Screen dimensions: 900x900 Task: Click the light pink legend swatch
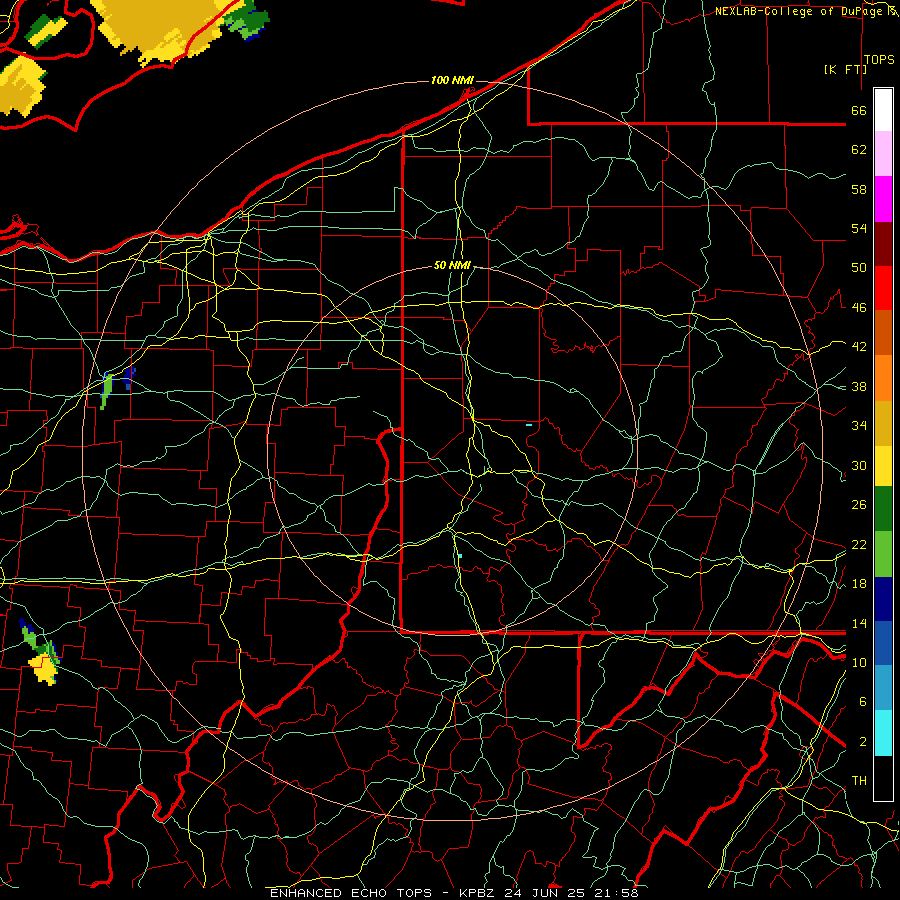coord(883,154)
